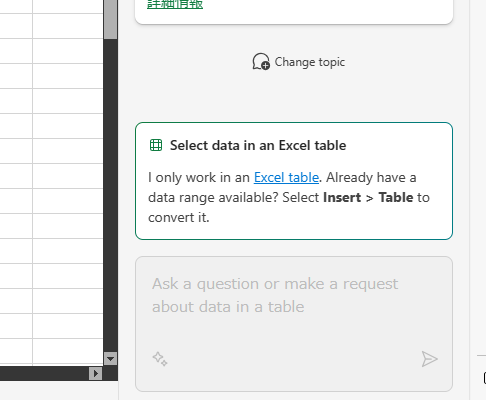Click the partially visible icon at the right edge
Image resolution: width=486 pixels, height=400 pixels.
pos(485,378)
